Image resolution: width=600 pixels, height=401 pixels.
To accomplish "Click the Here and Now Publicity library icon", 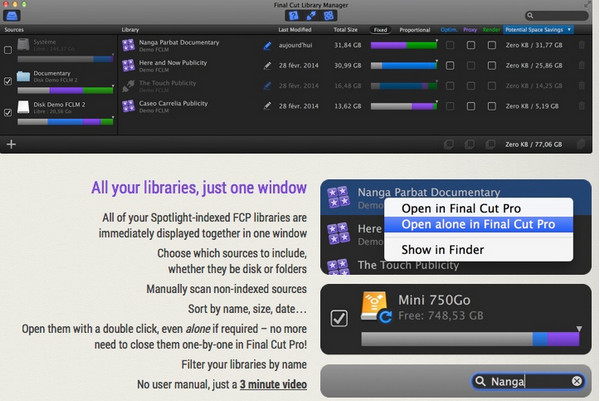I will [x=129, y=65].
